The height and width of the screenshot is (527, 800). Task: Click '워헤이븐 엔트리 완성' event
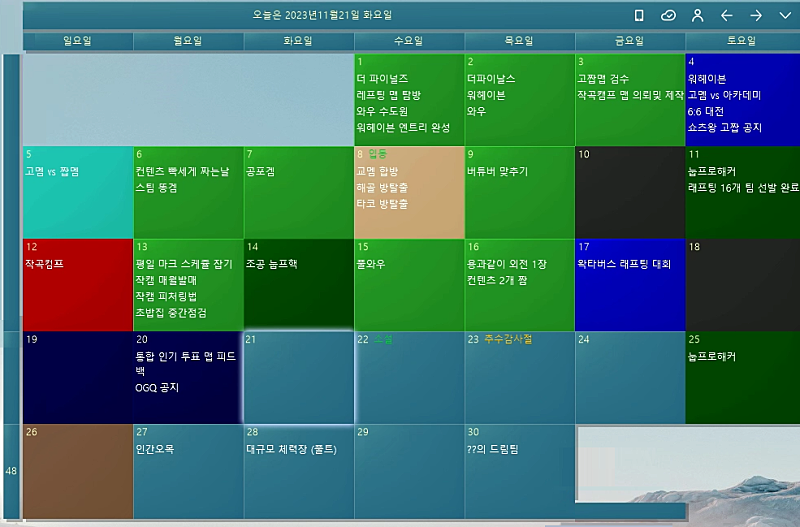pyautogui.click(x=403, y=128)
